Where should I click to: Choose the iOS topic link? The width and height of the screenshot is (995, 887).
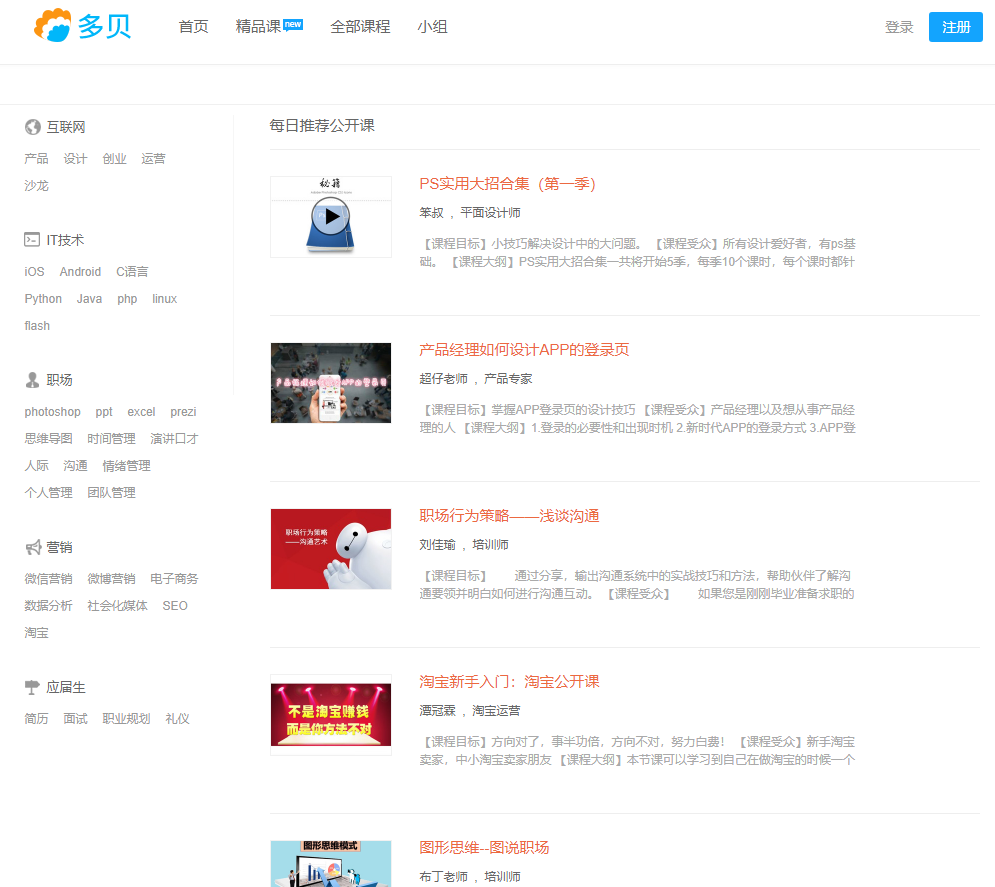pyautogui.click(x=34, y=272)
